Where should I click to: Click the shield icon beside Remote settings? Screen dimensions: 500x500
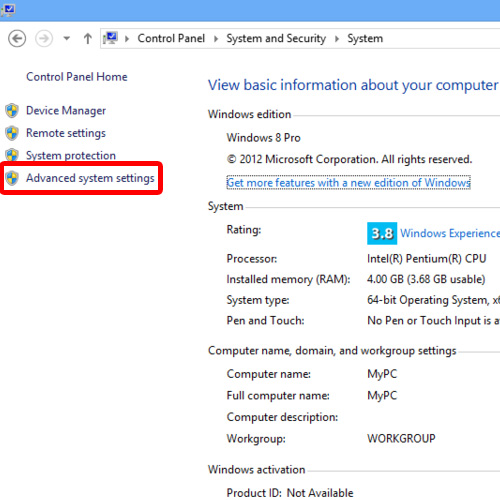point(12,133)
